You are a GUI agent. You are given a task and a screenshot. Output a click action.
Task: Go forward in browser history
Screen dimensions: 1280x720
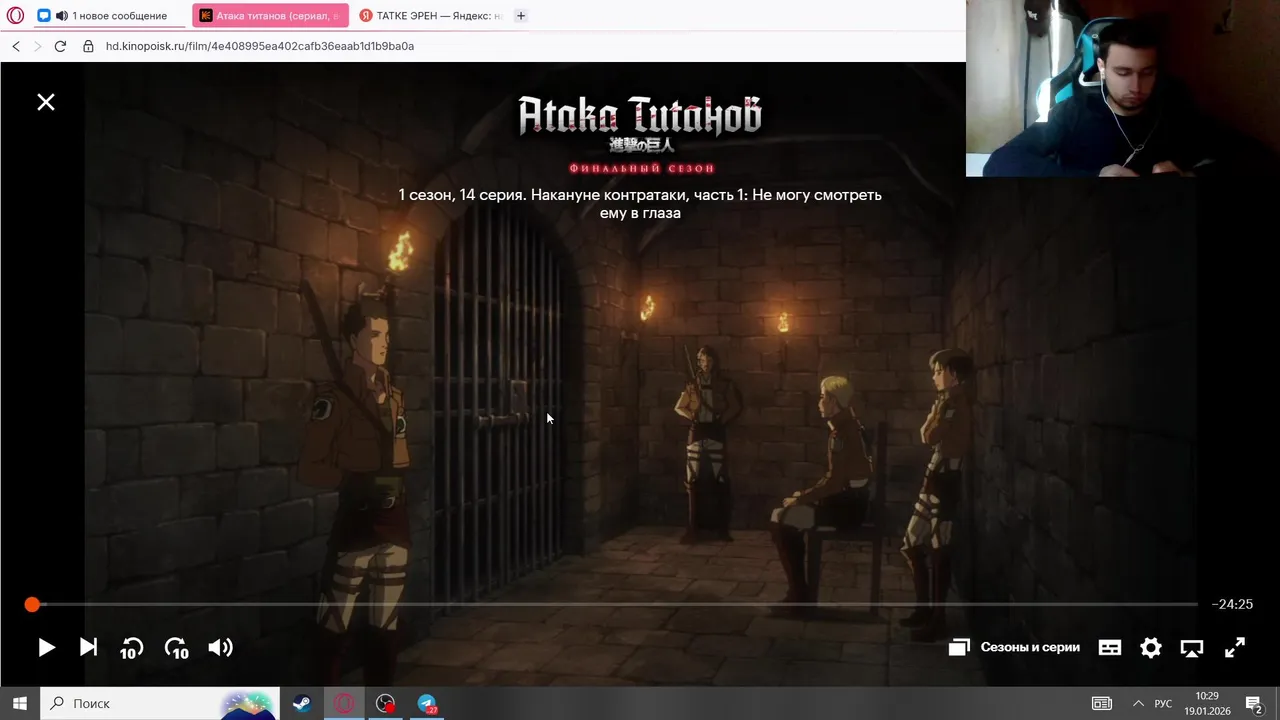38,46
